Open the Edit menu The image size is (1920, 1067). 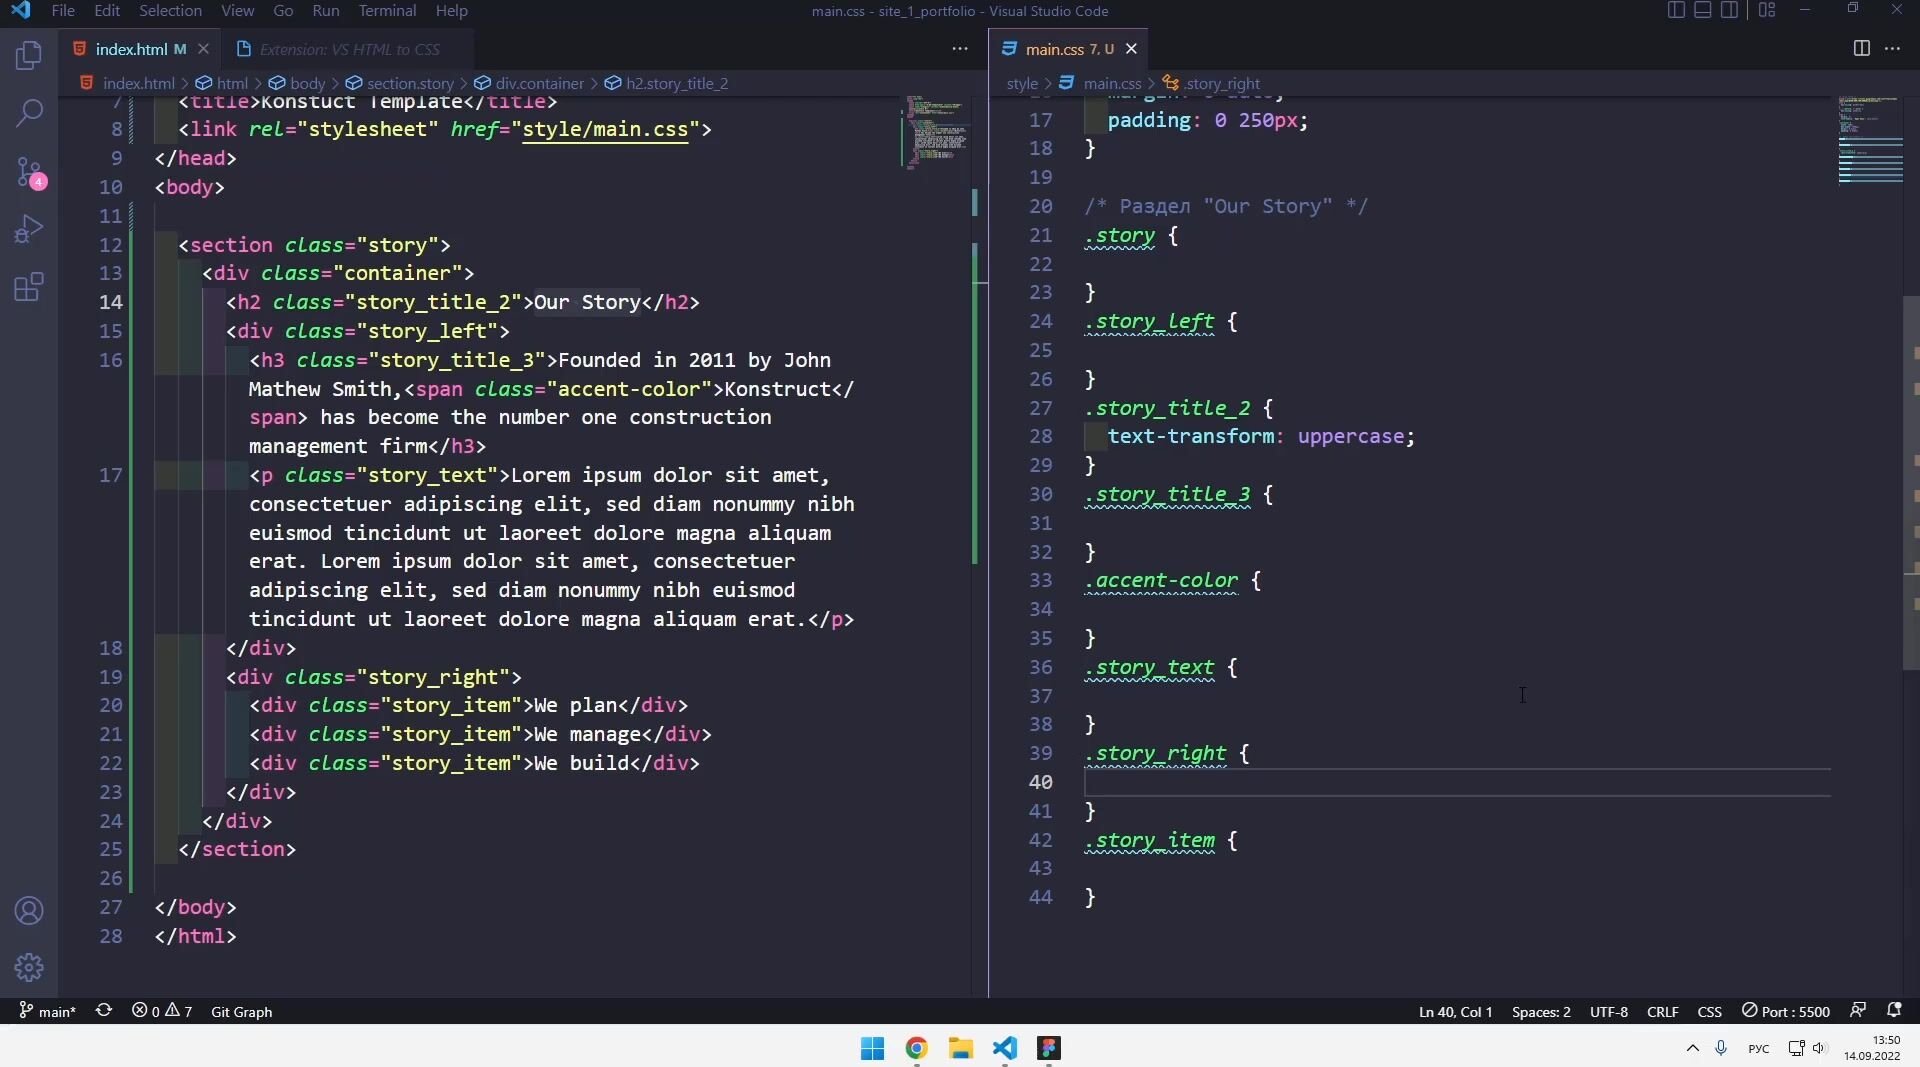coord(107,10)
